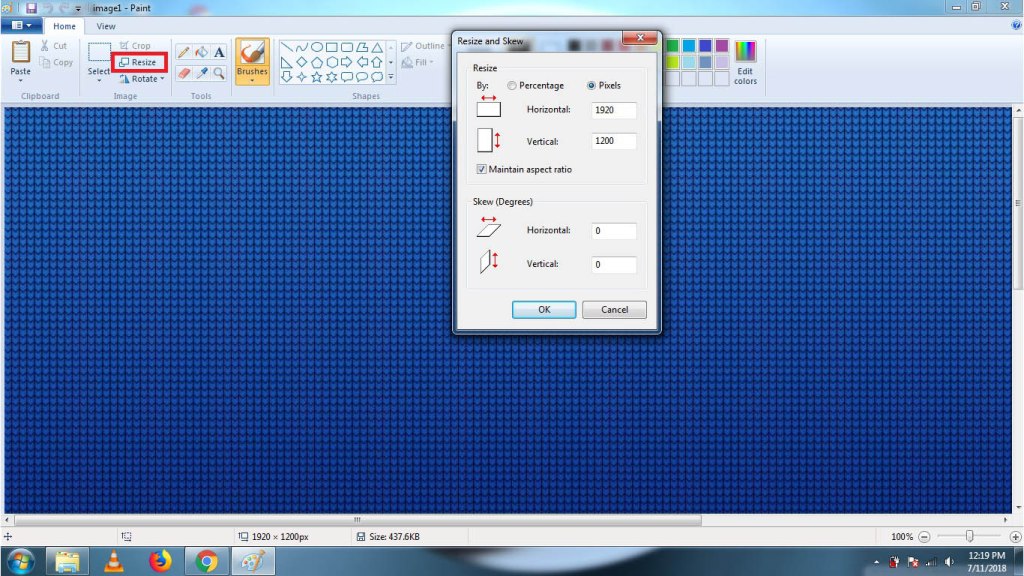Open File Explorer from taskbar
Screen dimensions: 1024x576
click(x=67, y=562)
